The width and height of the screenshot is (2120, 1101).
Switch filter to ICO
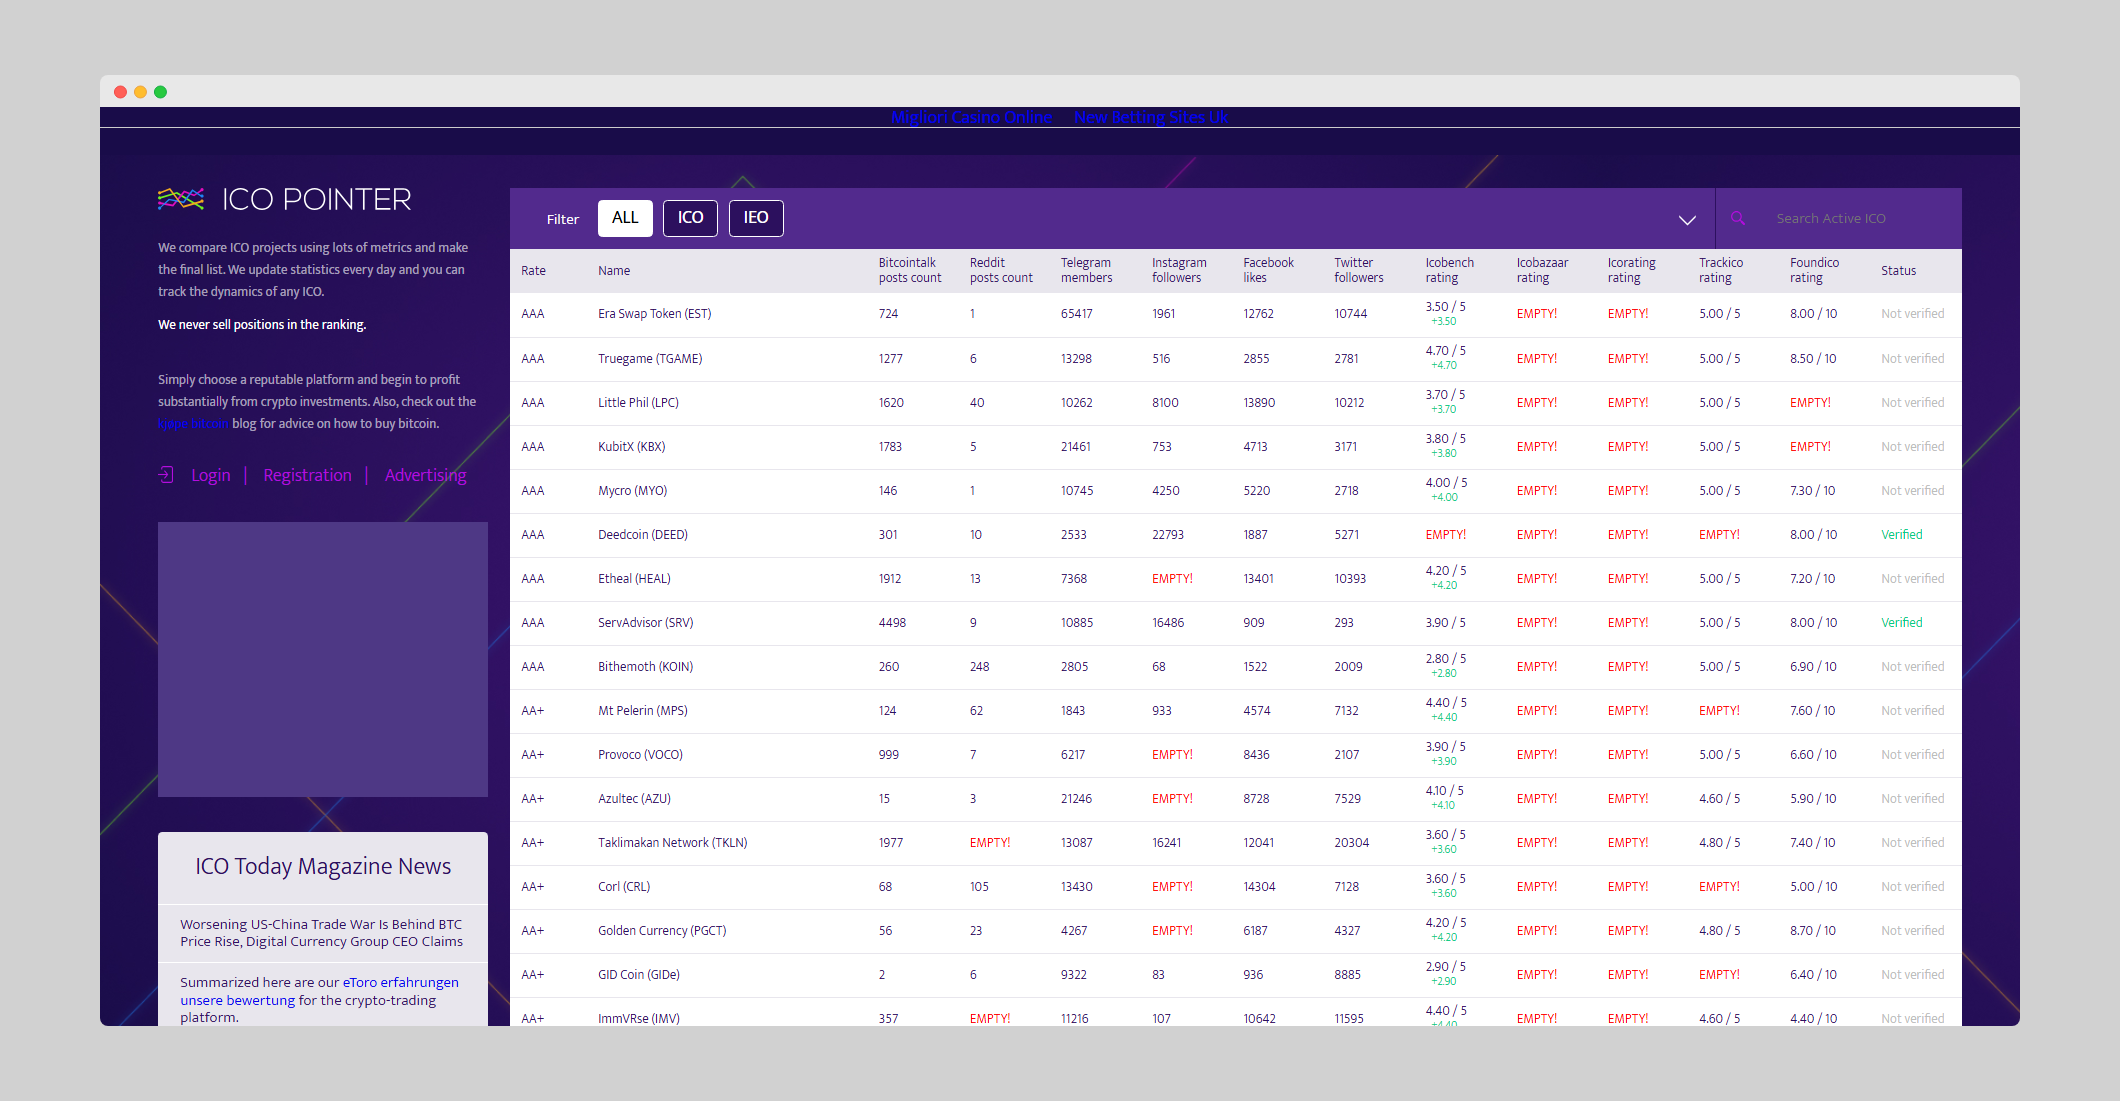pyautogui.click(x=690, y=218)
